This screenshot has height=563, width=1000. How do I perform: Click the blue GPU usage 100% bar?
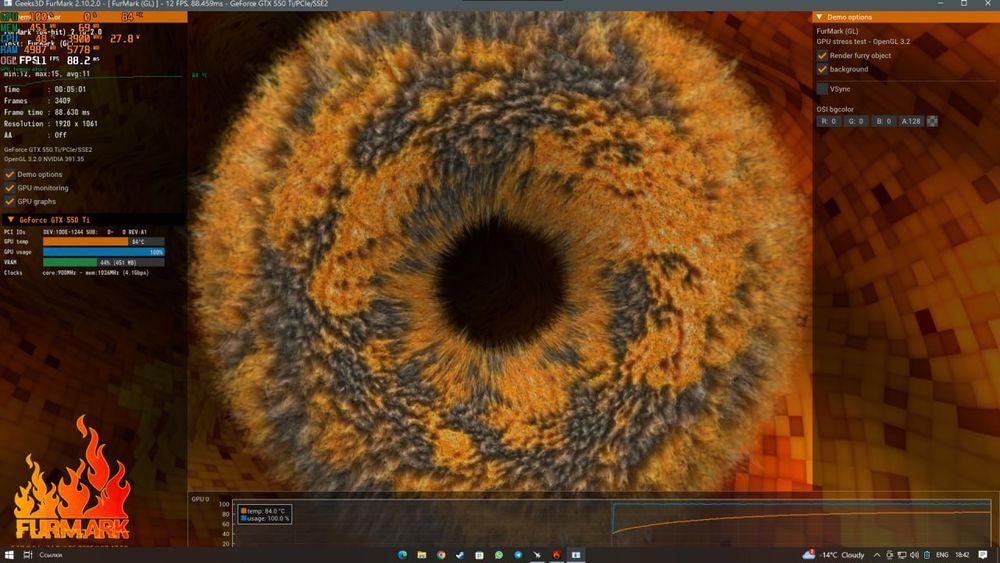(103, 252)
